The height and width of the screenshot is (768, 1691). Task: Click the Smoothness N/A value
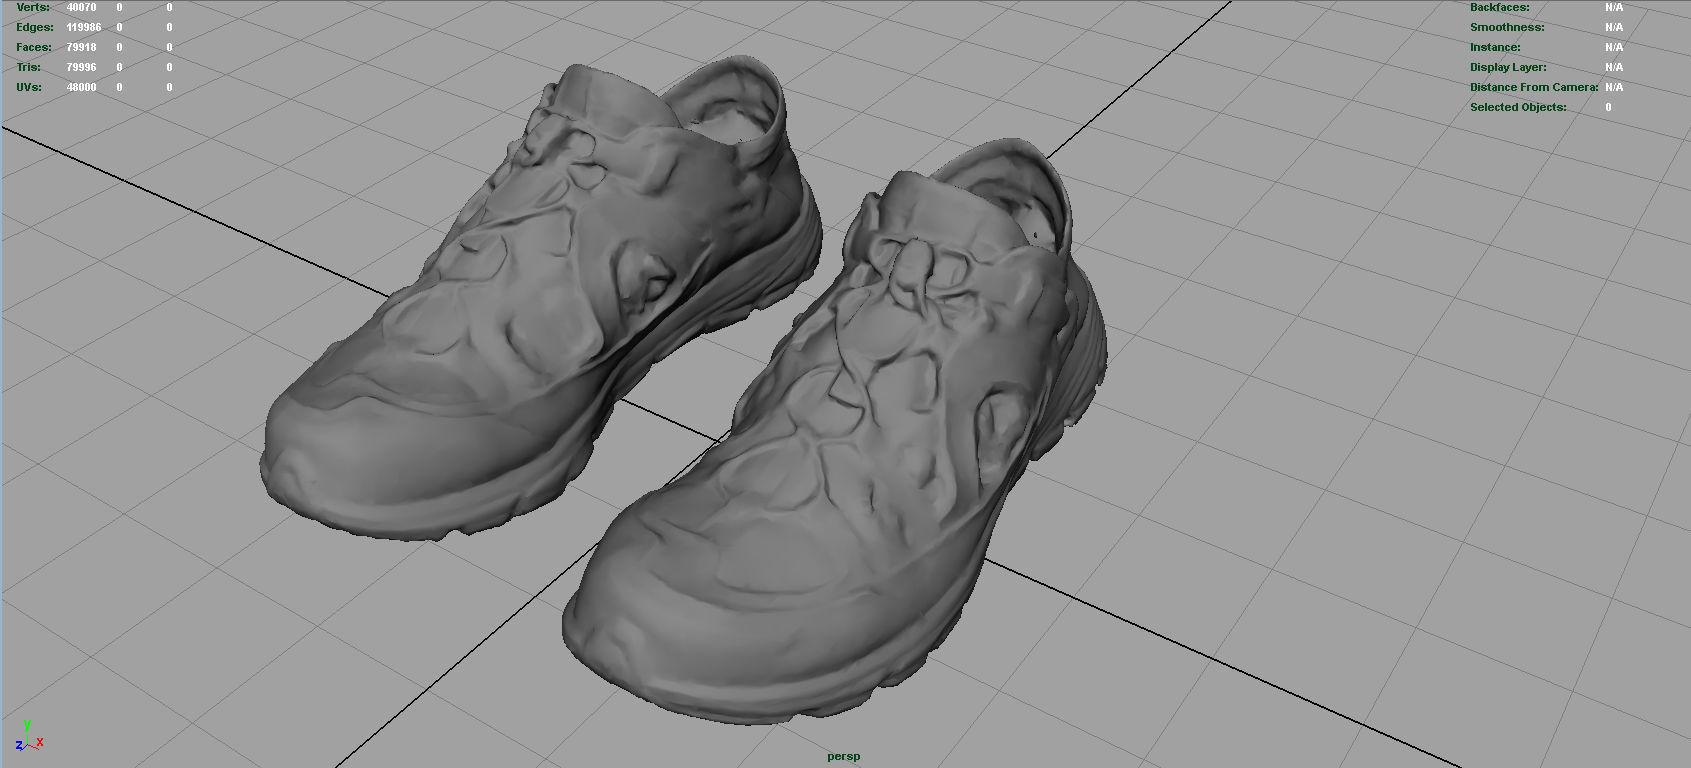coord(1614,27)
